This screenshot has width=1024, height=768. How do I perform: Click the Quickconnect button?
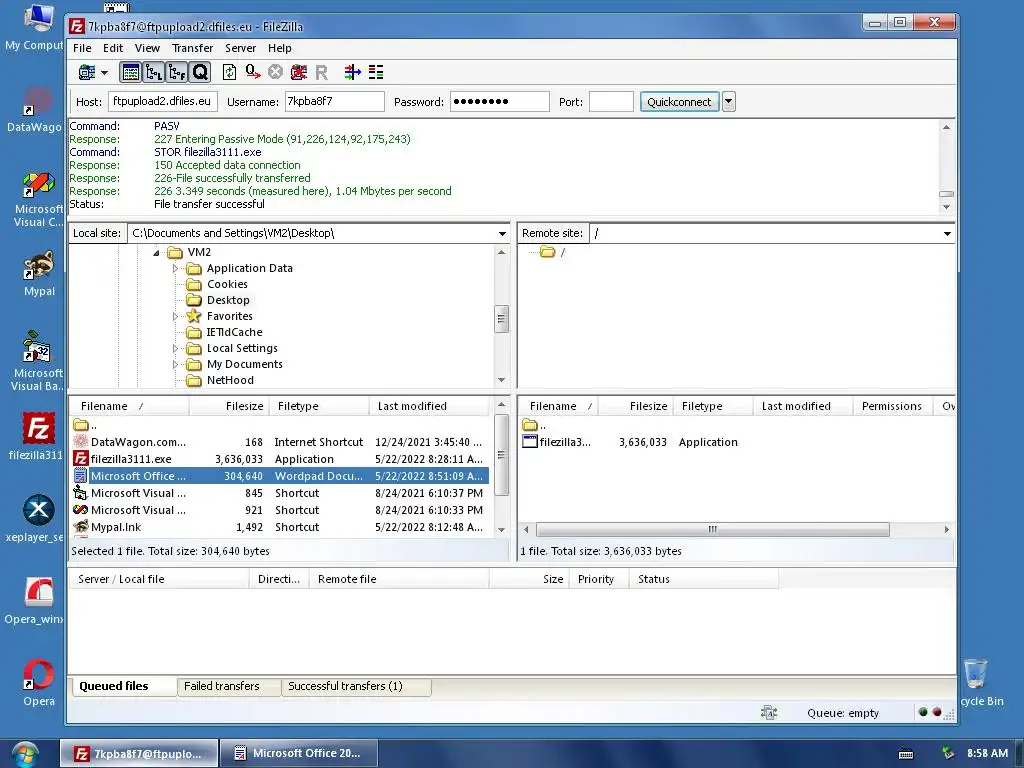point(679,101)
